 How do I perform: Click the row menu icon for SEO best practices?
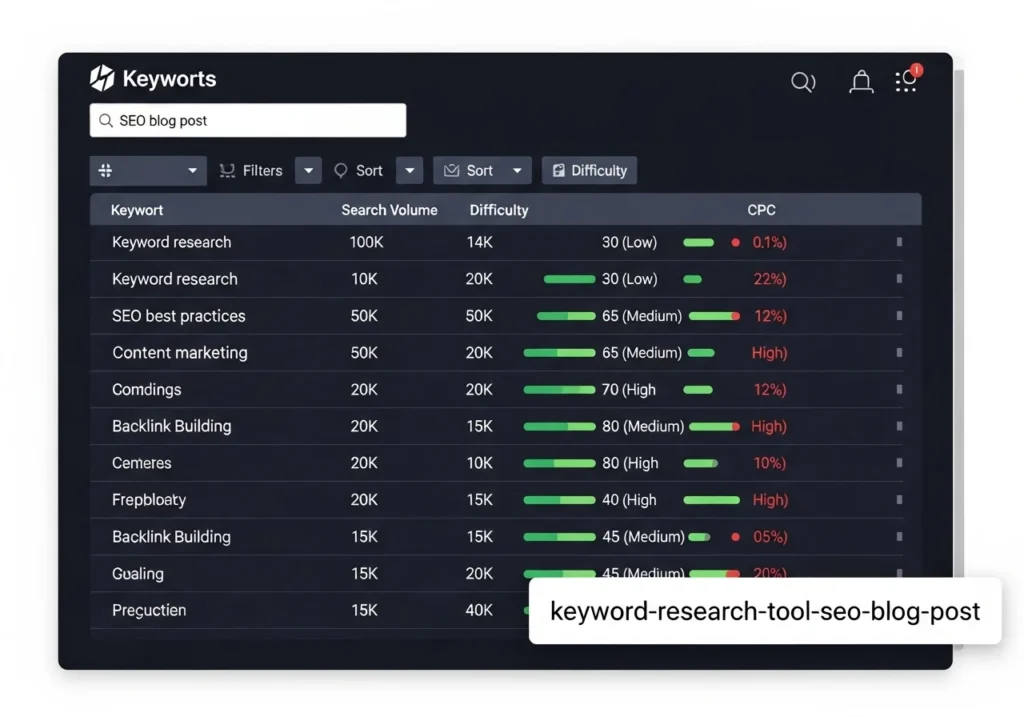click(x=899, y=316)
